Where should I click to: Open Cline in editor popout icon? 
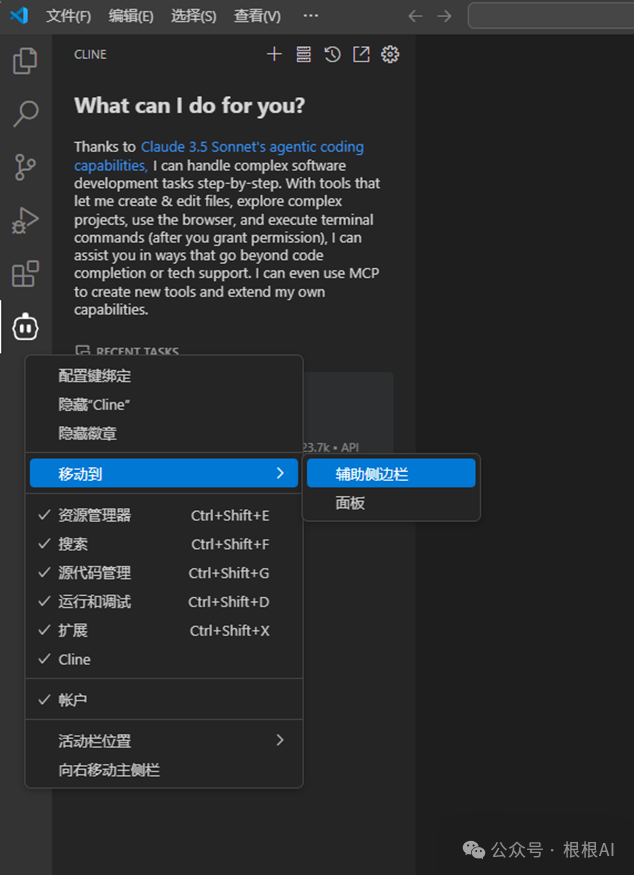(x=361, y=54)
